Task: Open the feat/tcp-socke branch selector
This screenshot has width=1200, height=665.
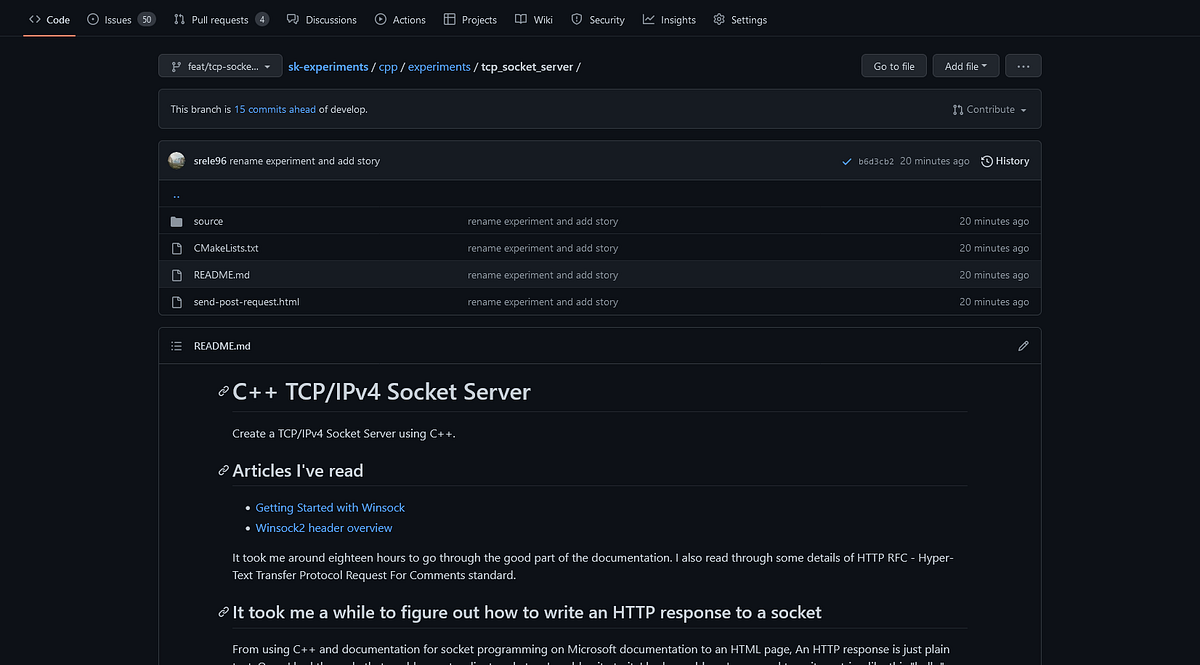Action: pos(220,66)
